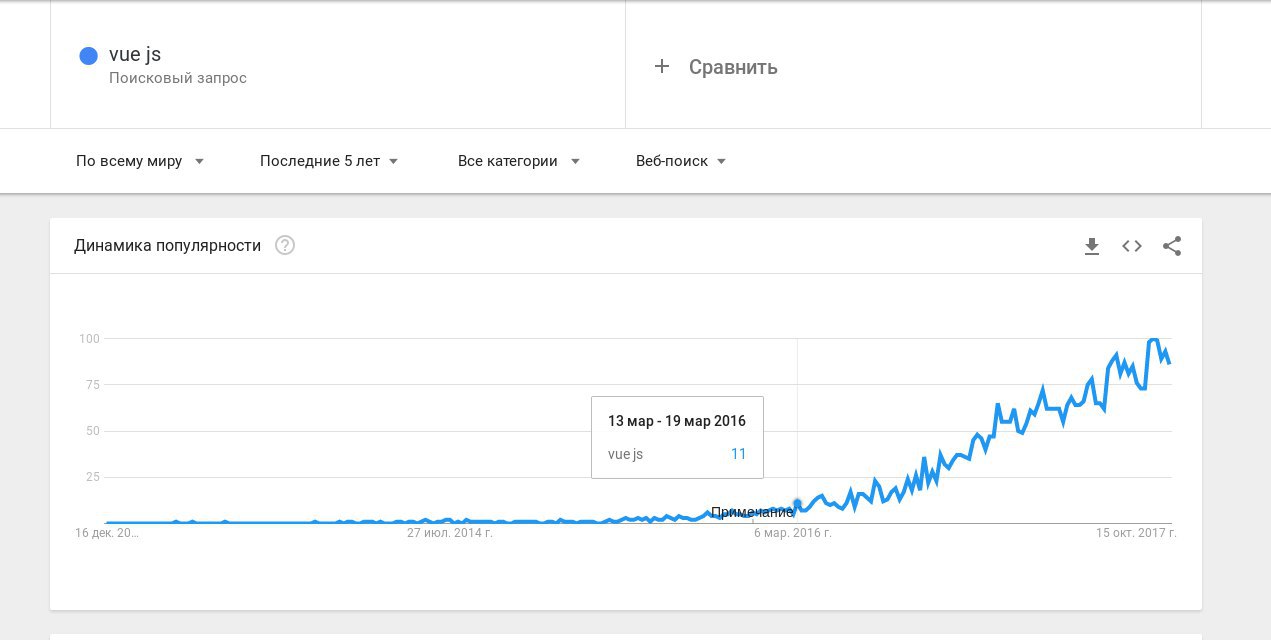This screenshot has width=1271, height=640.
Task: Click the Сравнить compare button
Action: pos(715,67)
